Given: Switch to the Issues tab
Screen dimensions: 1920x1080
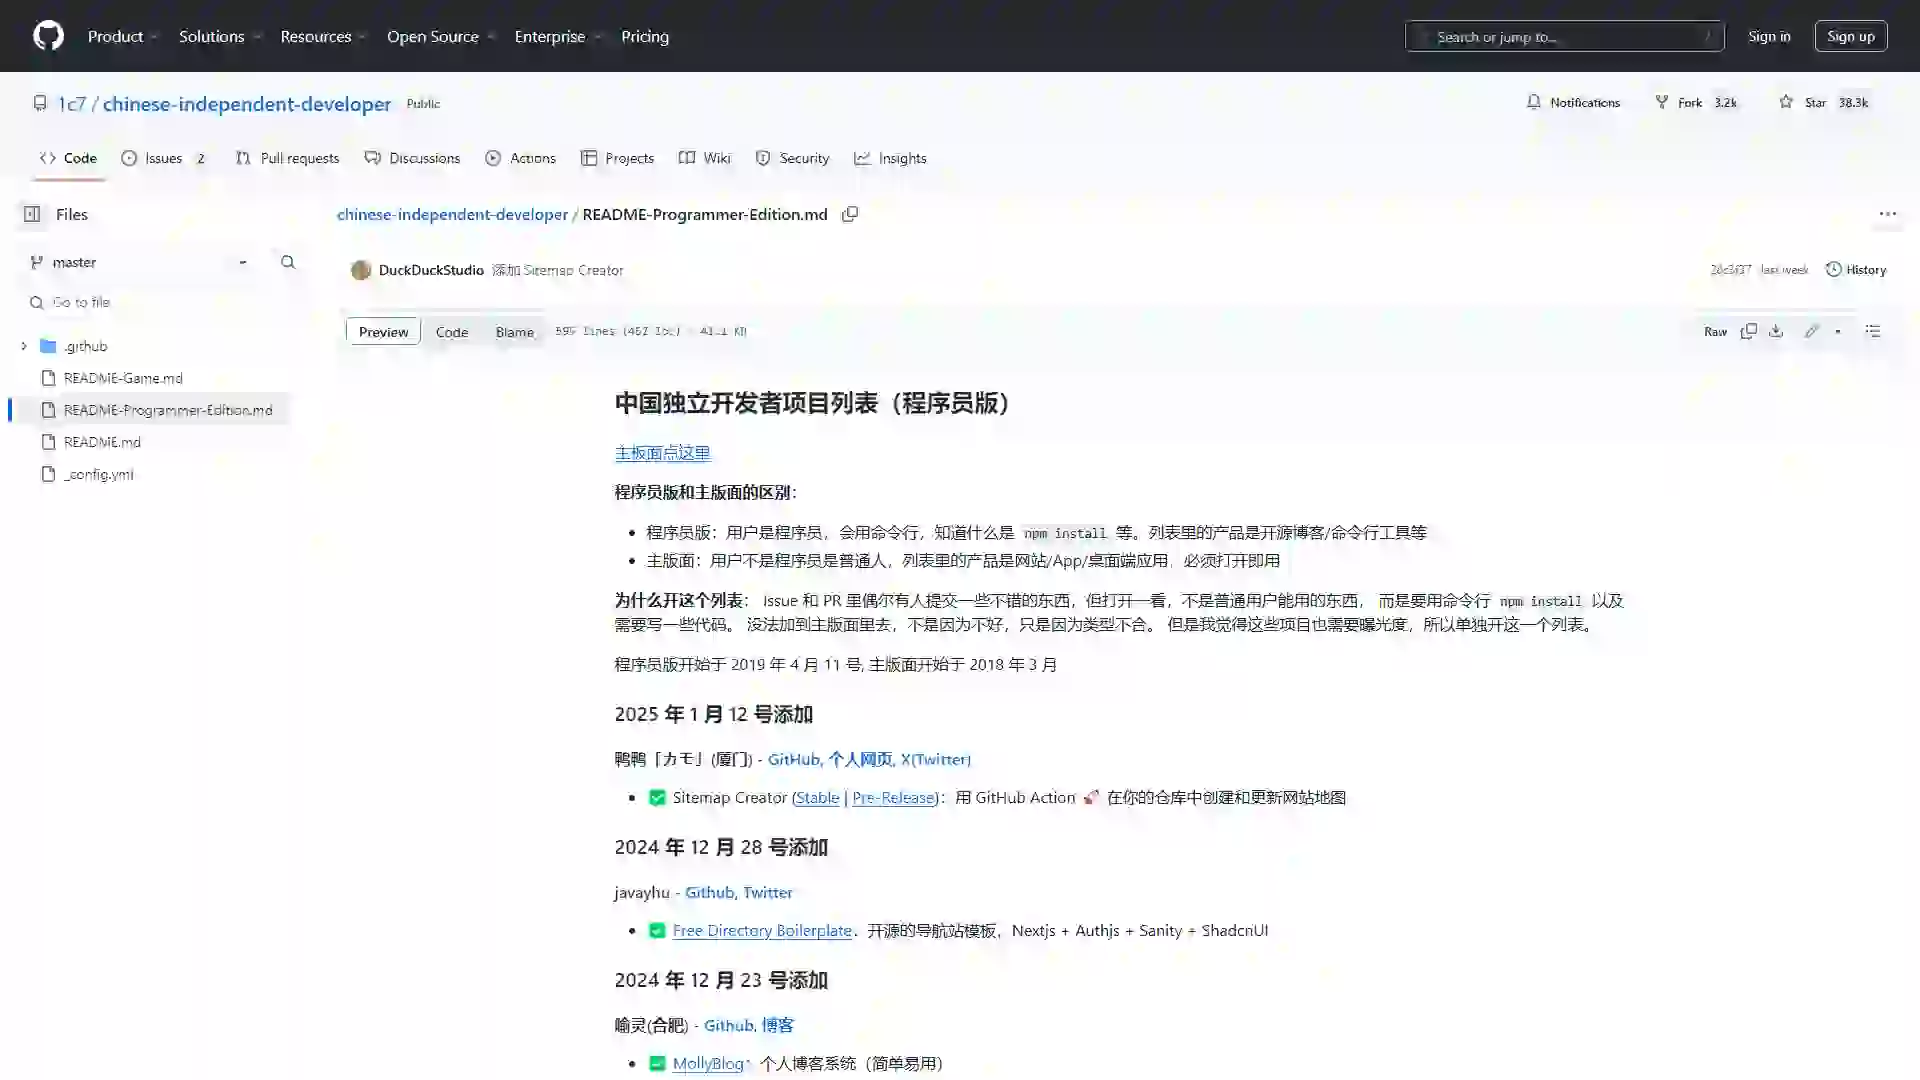Looking at the screenshot, I should pyautogui.click(x=164, y=158).
